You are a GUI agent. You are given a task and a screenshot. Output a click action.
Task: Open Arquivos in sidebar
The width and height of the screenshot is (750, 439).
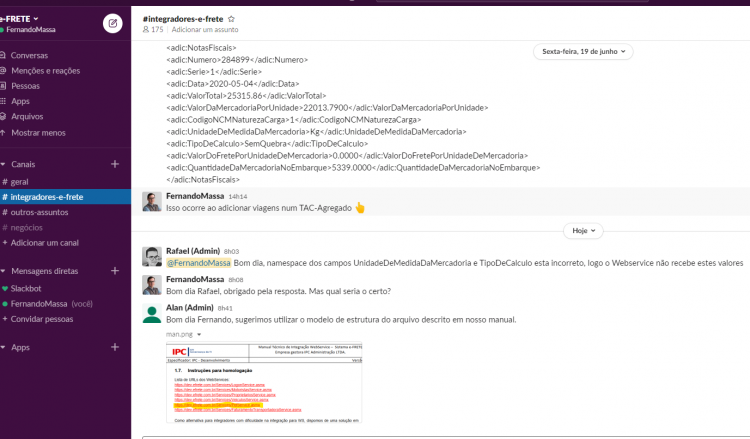pyautogui.click(x=27, y=117)
